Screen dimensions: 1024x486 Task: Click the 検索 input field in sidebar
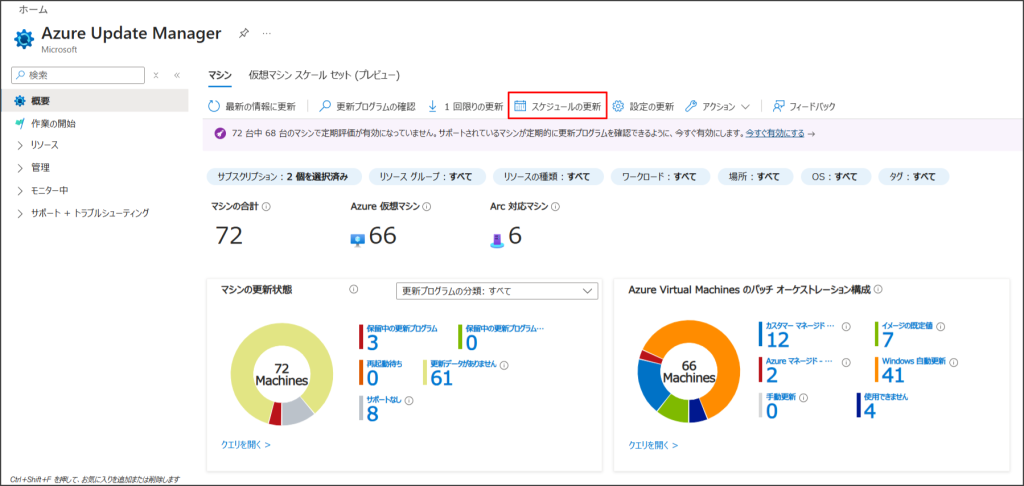pyautogui.click(x=80, y=75)
